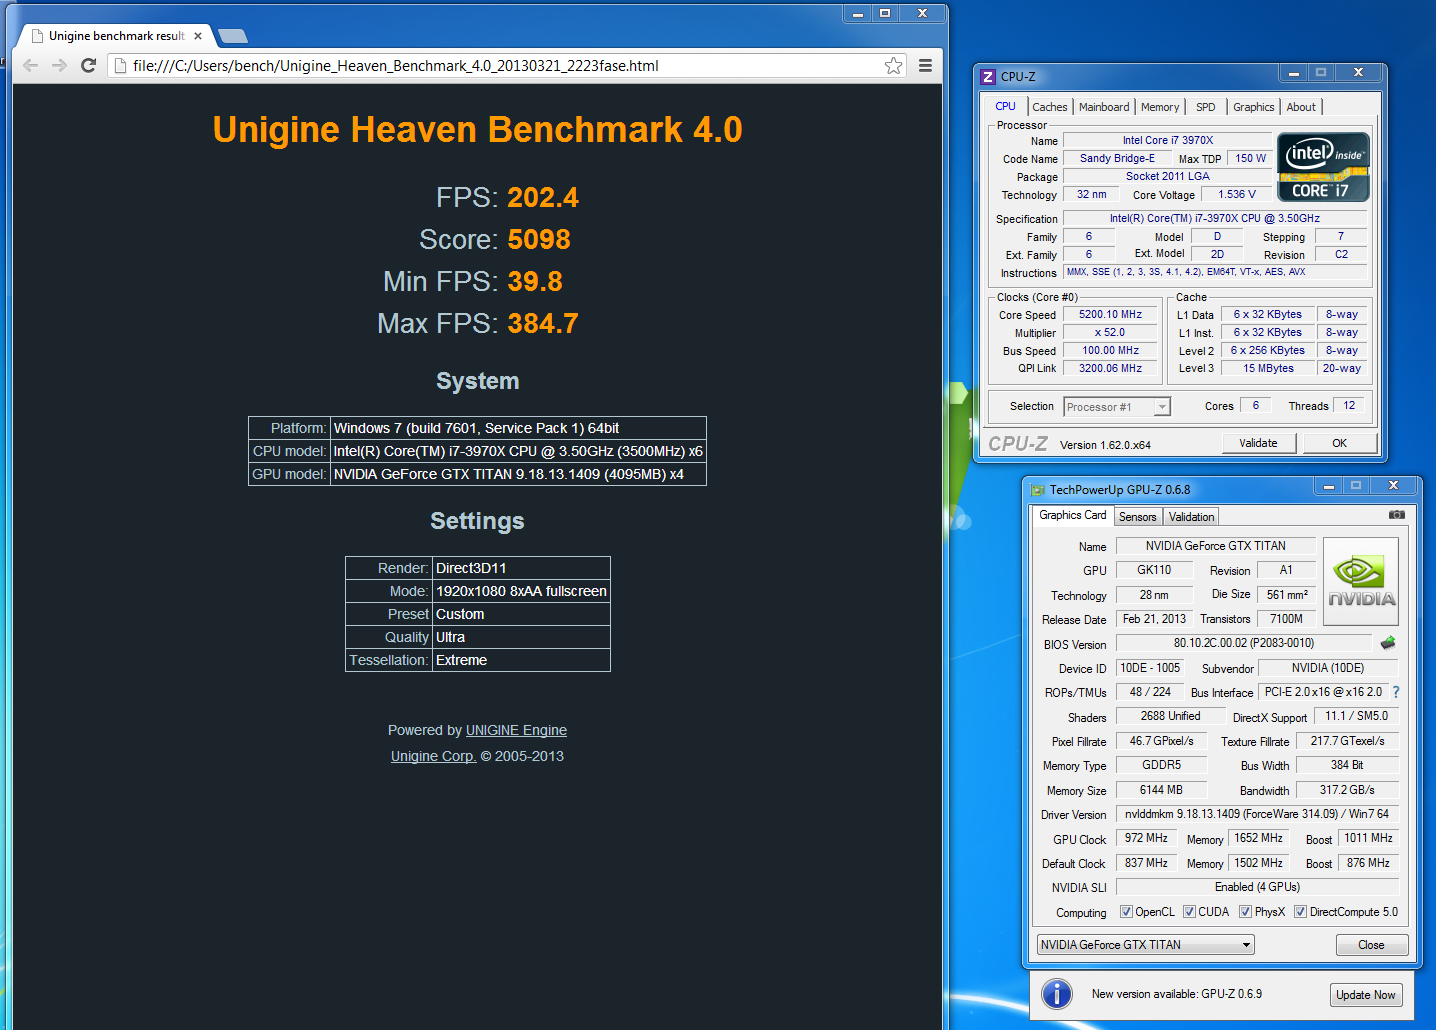Select the GPU-Z Graphics Card tab
Screen dimensions: 1436x1030
pyautogui.click(x=1072, y=515)
